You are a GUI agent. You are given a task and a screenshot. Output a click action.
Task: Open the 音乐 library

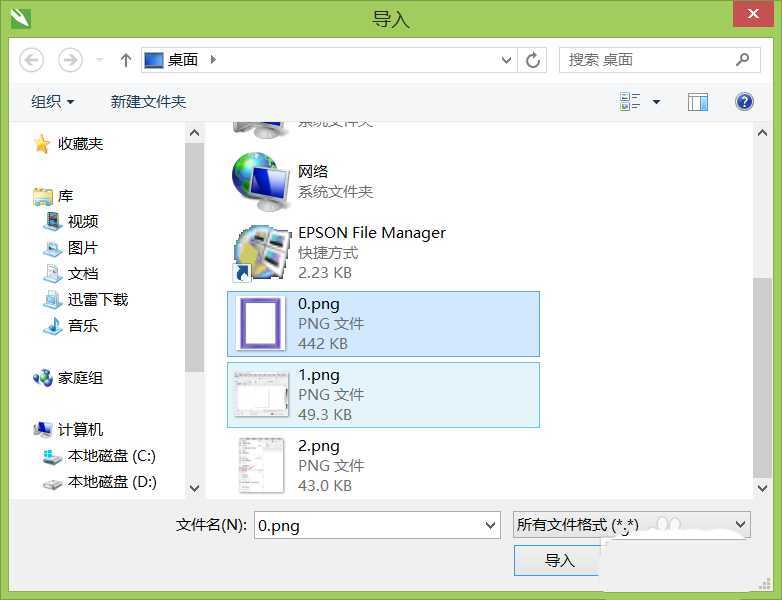(x=83, y=326)
